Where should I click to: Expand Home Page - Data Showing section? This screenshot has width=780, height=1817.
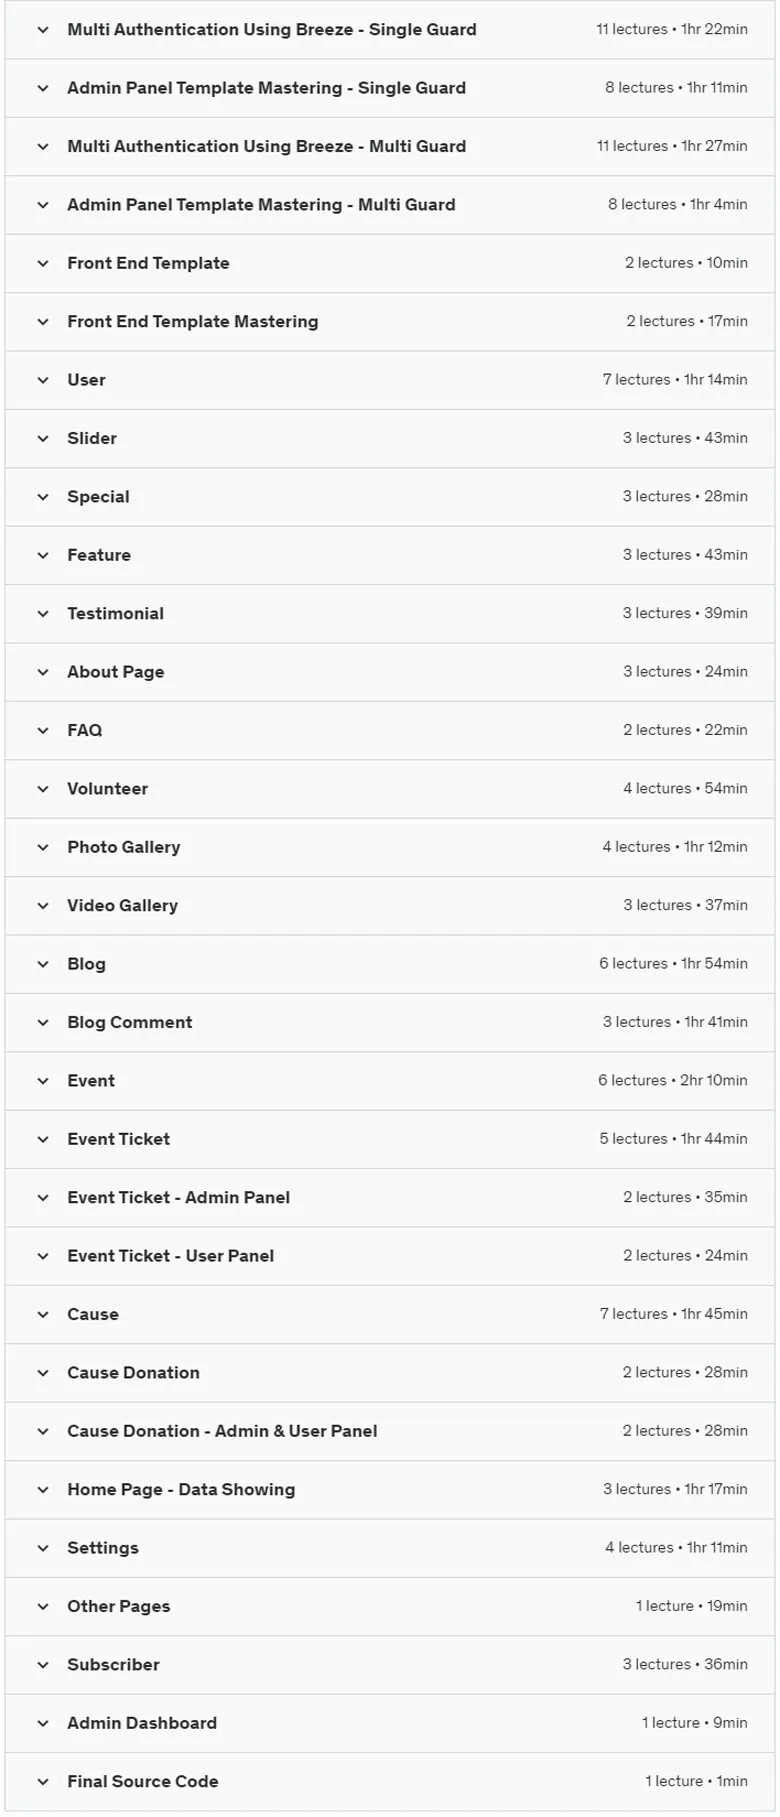[x=390, y=1490]
